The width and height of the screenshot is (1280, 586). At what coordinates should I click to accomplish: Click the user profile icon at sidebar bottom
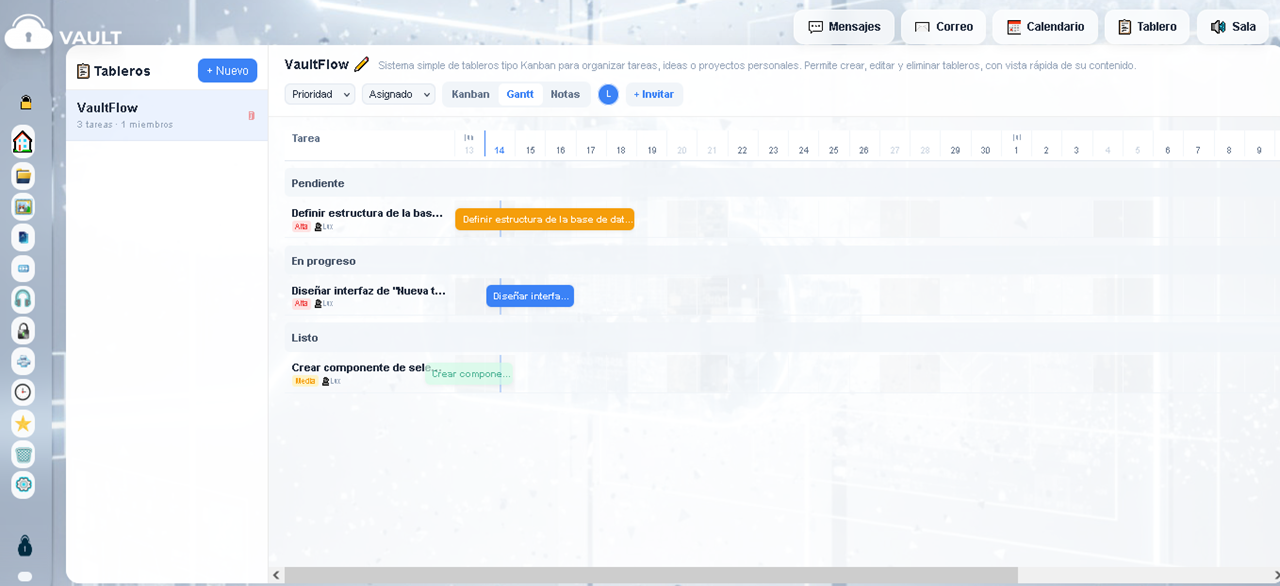(25, 545)
